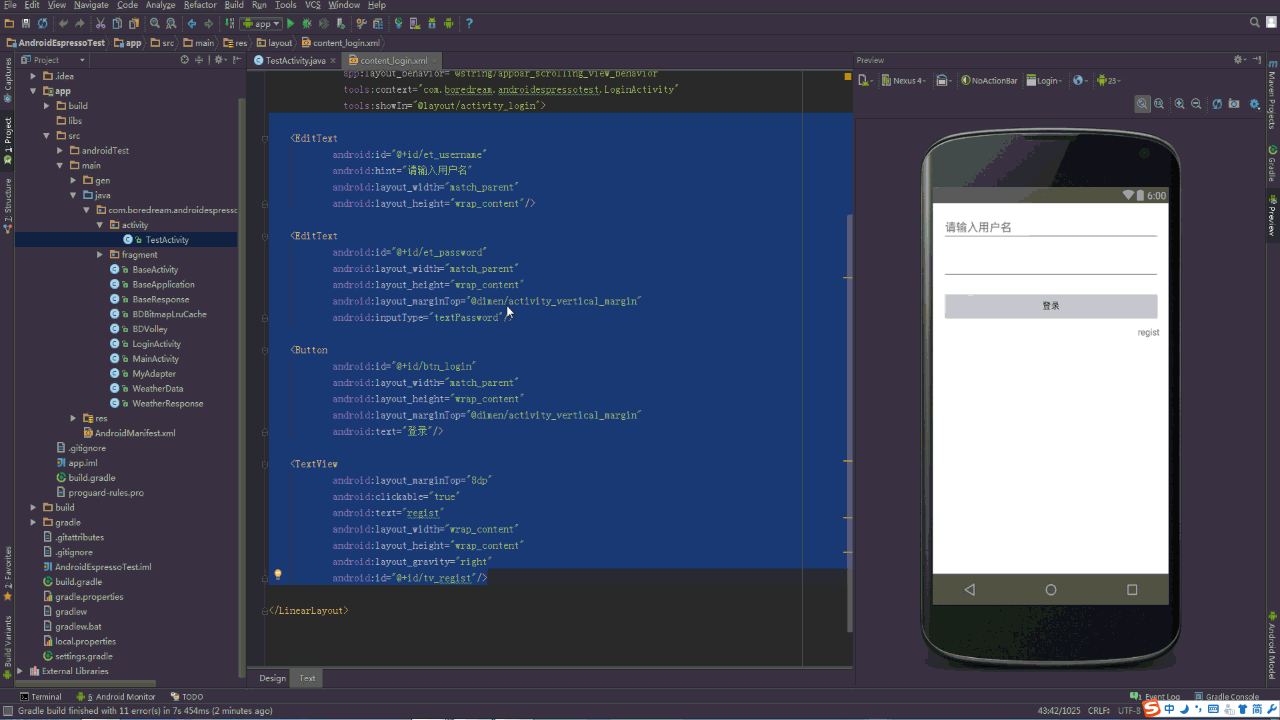Open the Refactor menu
1280x720 pixels.
(x=200, y=4)
